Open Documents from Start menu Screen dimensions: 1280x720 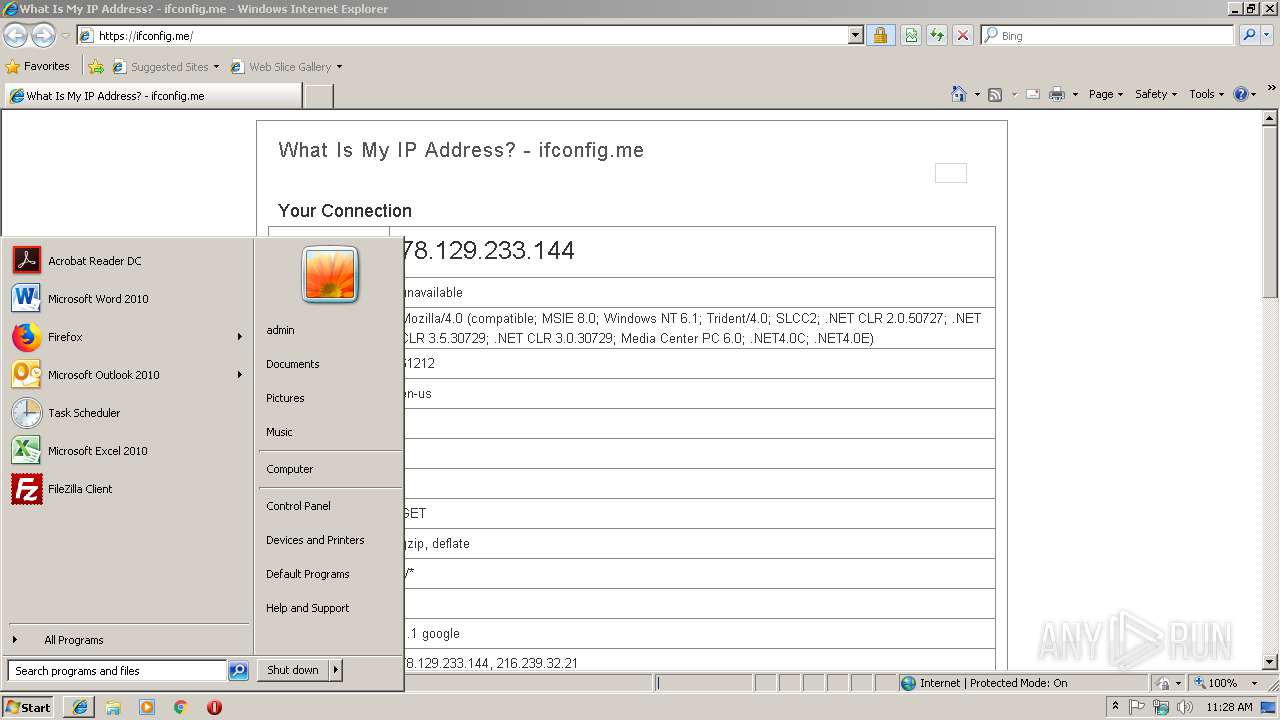coord(293,364)
